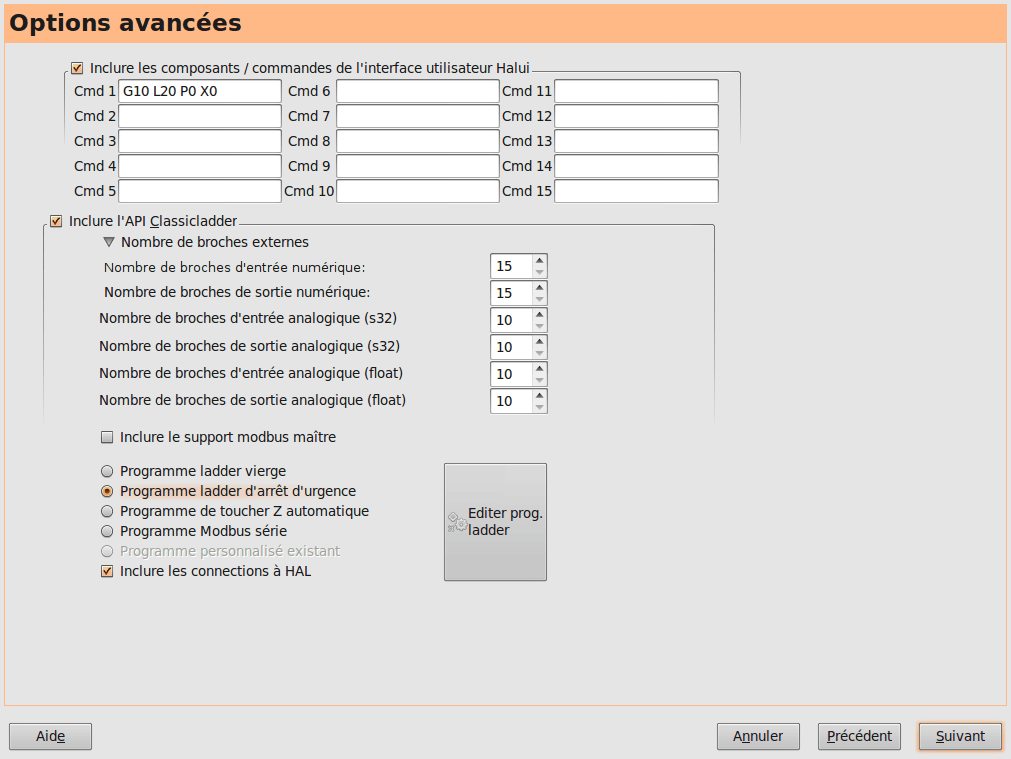Viewport: 1011px width, 759px height.
Task: Decrease sortie analogique (s32) pin count
Action: (x=540, y=353)
